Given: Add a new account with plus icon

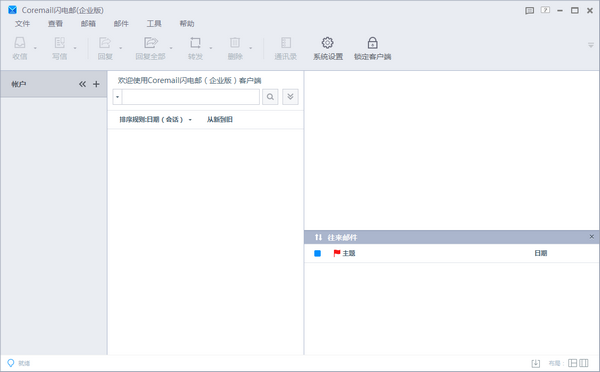Looking at the screenshot, I should pyautogui.click(x=96, y=84).
